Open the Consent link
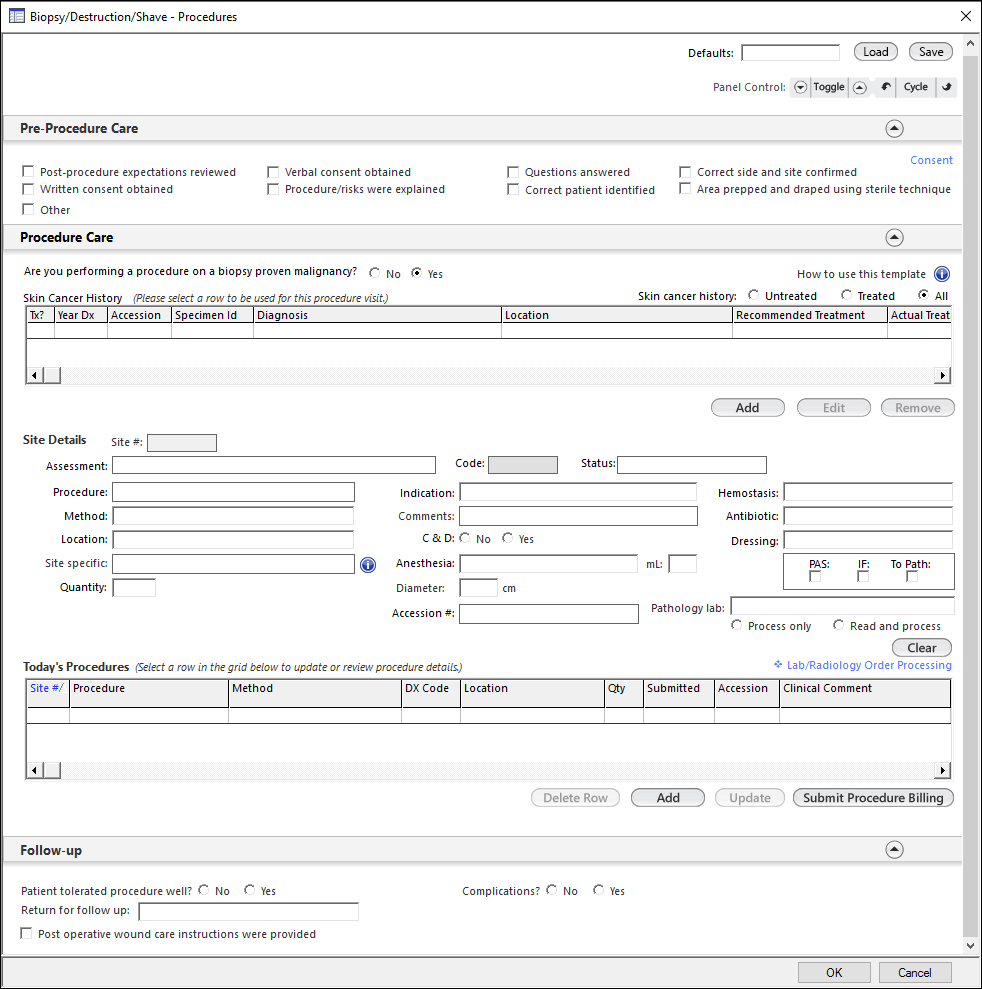The image size is (982, 989). click(931, 160)
